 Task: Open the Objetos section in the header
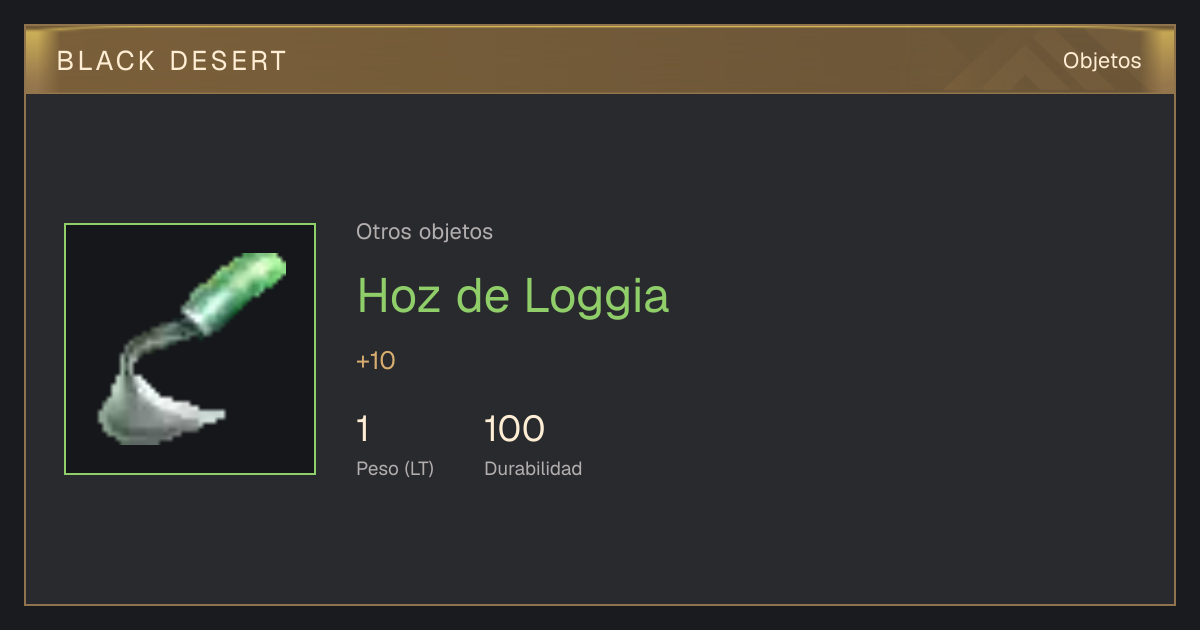coord(1102,60)
